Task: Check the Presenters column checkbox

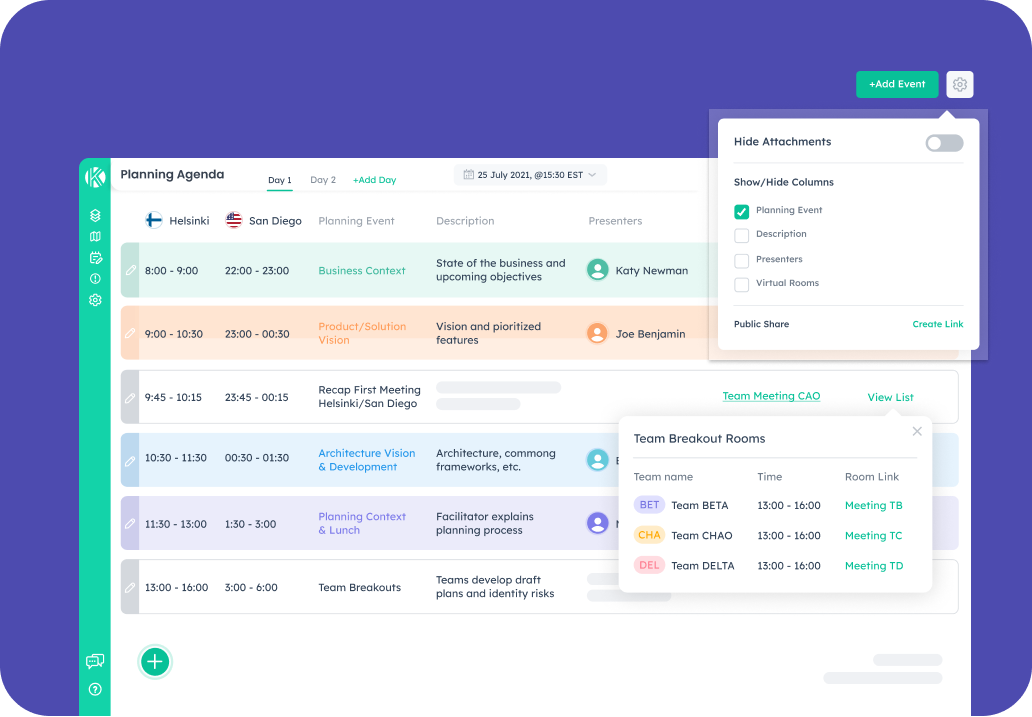Action: [741, 260]
